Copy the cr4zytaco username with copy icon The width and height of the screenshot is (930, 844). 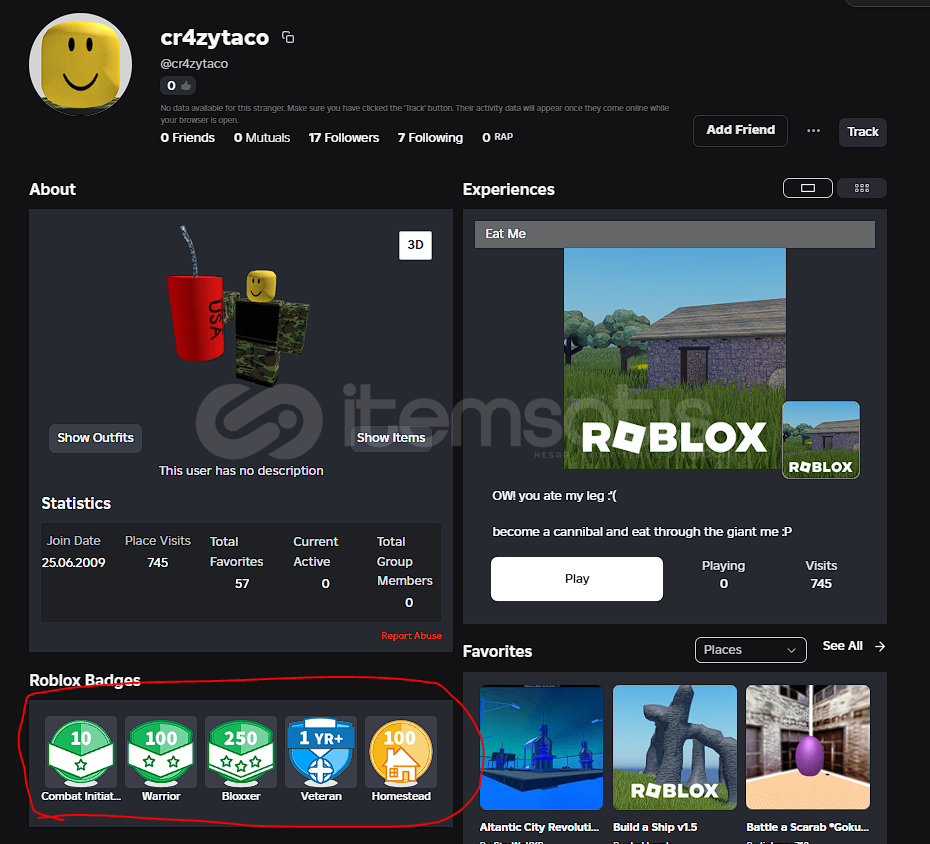tap(288, 37)
